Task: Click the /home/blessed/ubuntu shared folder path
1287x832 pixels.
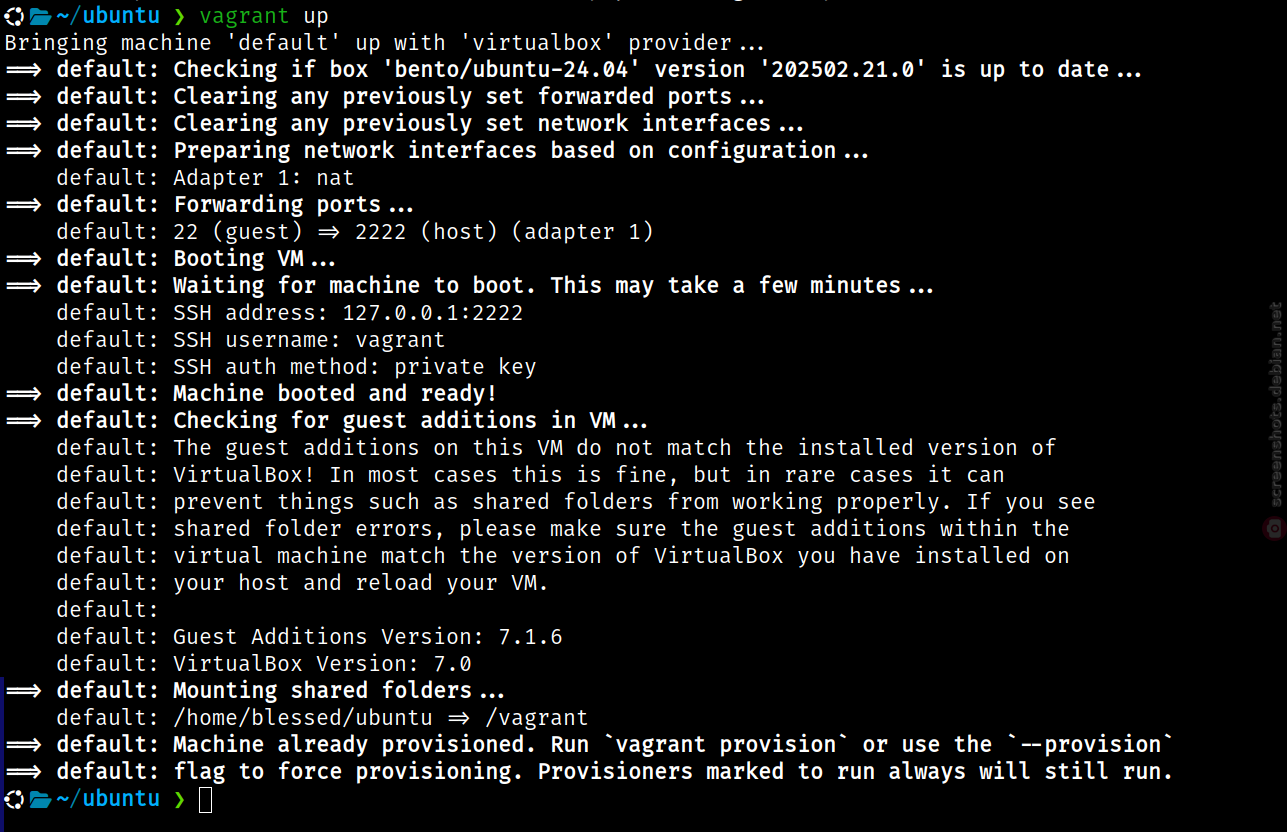Action: (303, 718)
